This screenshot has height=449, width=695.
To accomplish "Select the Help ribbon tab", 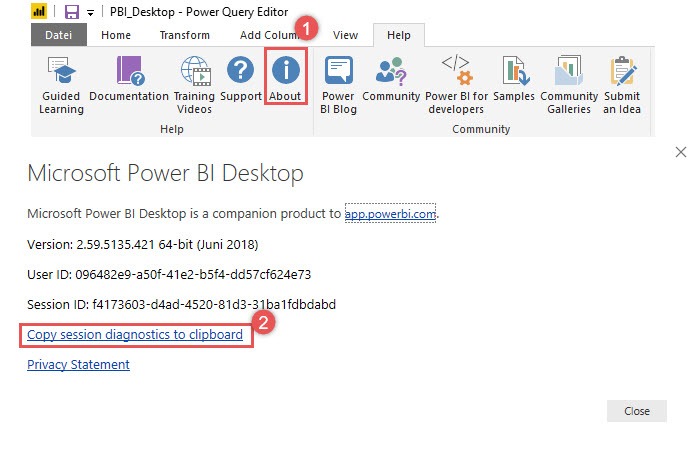I will [398, 35].
